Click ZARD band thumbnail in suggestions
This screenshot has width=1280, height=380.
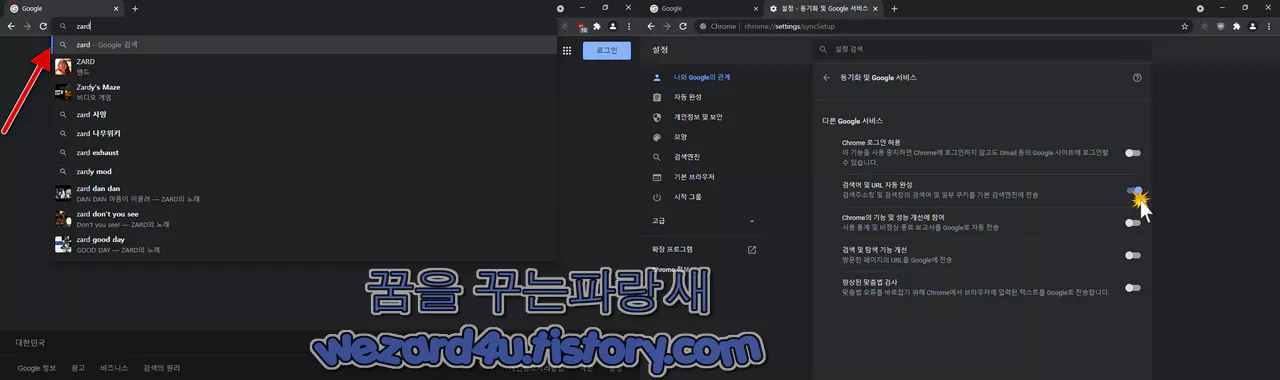(62, 66)
